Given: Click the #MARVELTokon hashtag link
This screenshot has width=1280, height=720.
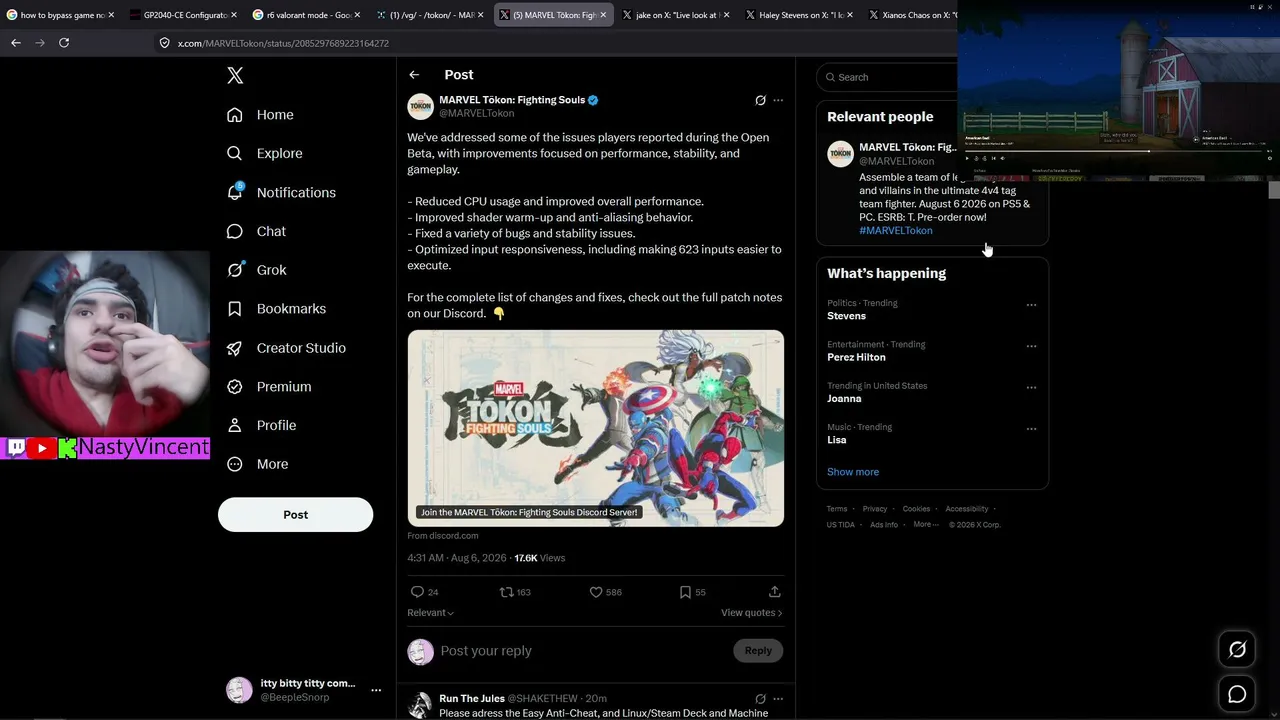Looking at the screenshot, I should click(896, 231).
